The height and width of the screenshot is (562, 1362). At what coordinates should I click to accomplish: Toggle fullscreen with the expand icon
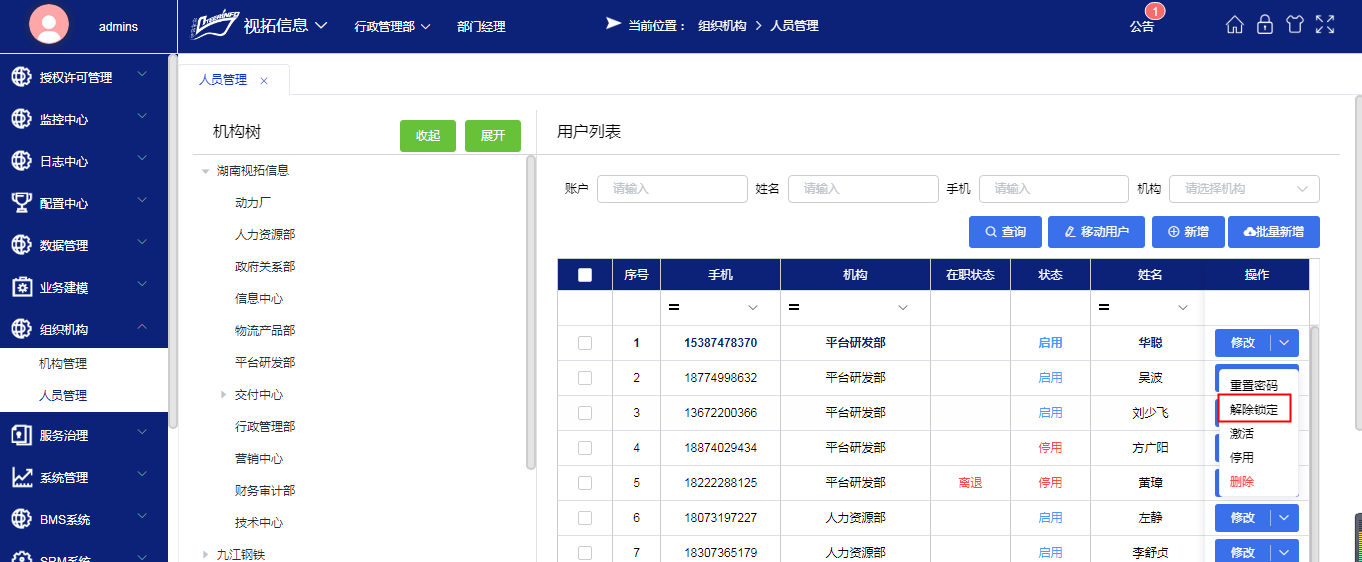pos(1325,25)
